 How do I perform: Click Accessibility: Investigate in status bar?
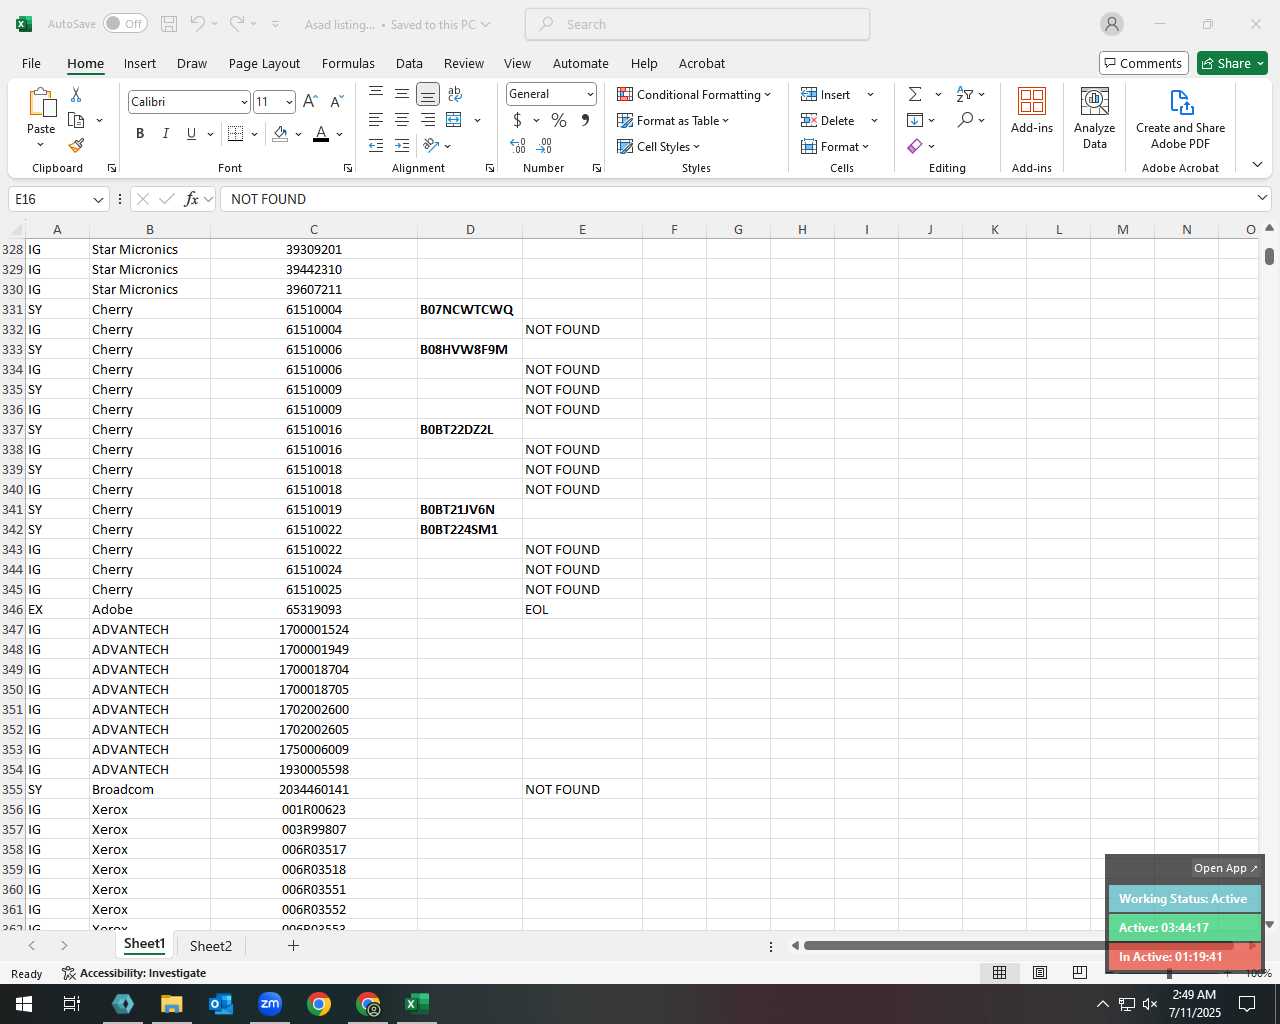coord(134,973)
